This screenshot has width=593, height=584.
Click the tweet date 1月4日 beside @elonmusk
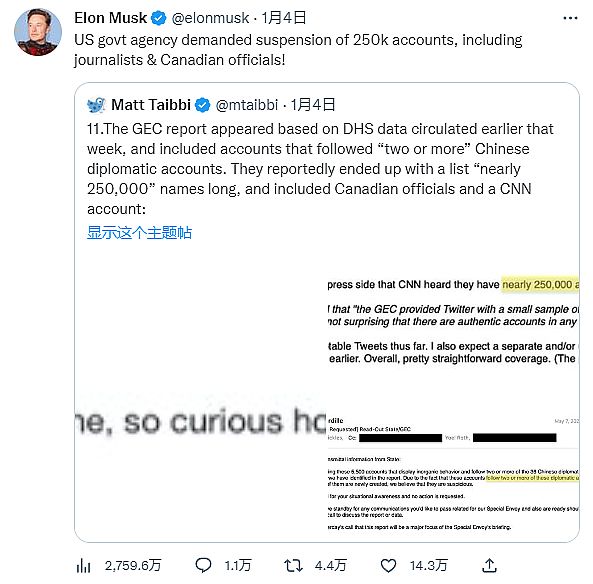pos(284,18)
